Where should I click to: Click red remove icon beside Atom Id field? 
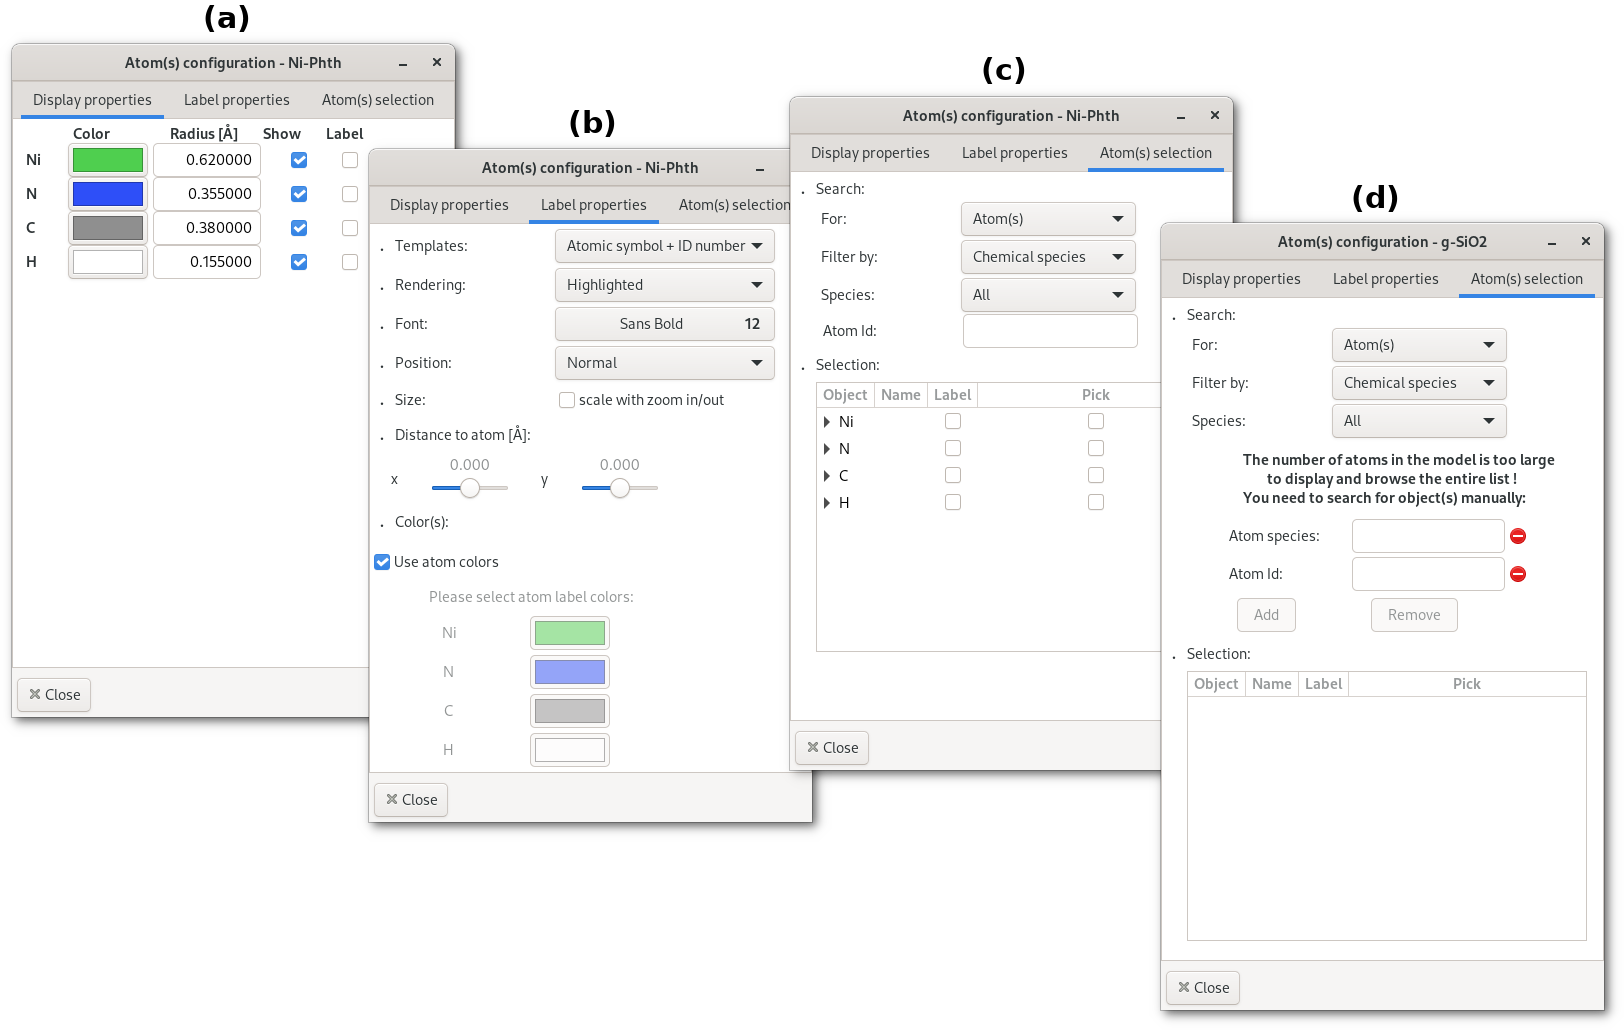pos(1517,574)
